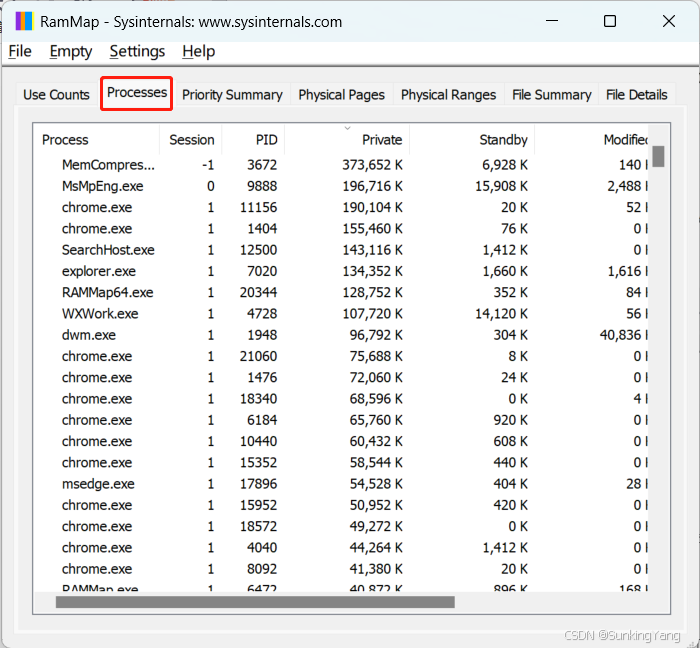Click the horizontal scrollbar thumb
This screenshot has height=648, width=700.
pyautogui.click(x=255, y=602)
